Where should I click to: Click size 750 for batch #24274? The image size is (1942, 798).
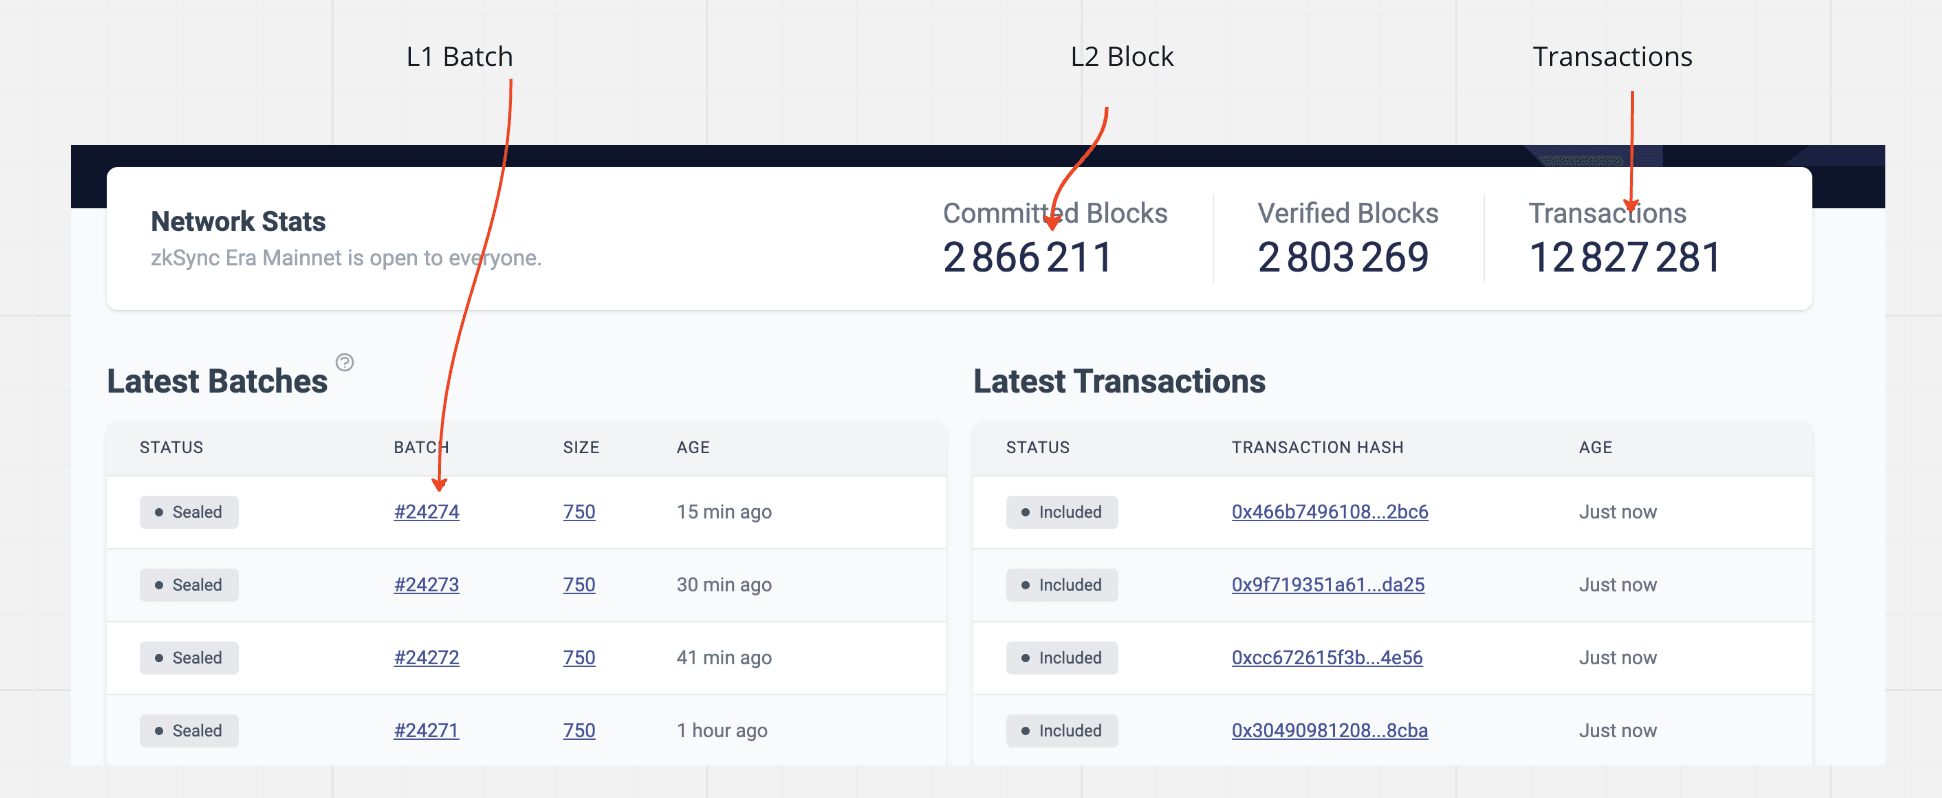pyautogui.click(x=579, y=512)
